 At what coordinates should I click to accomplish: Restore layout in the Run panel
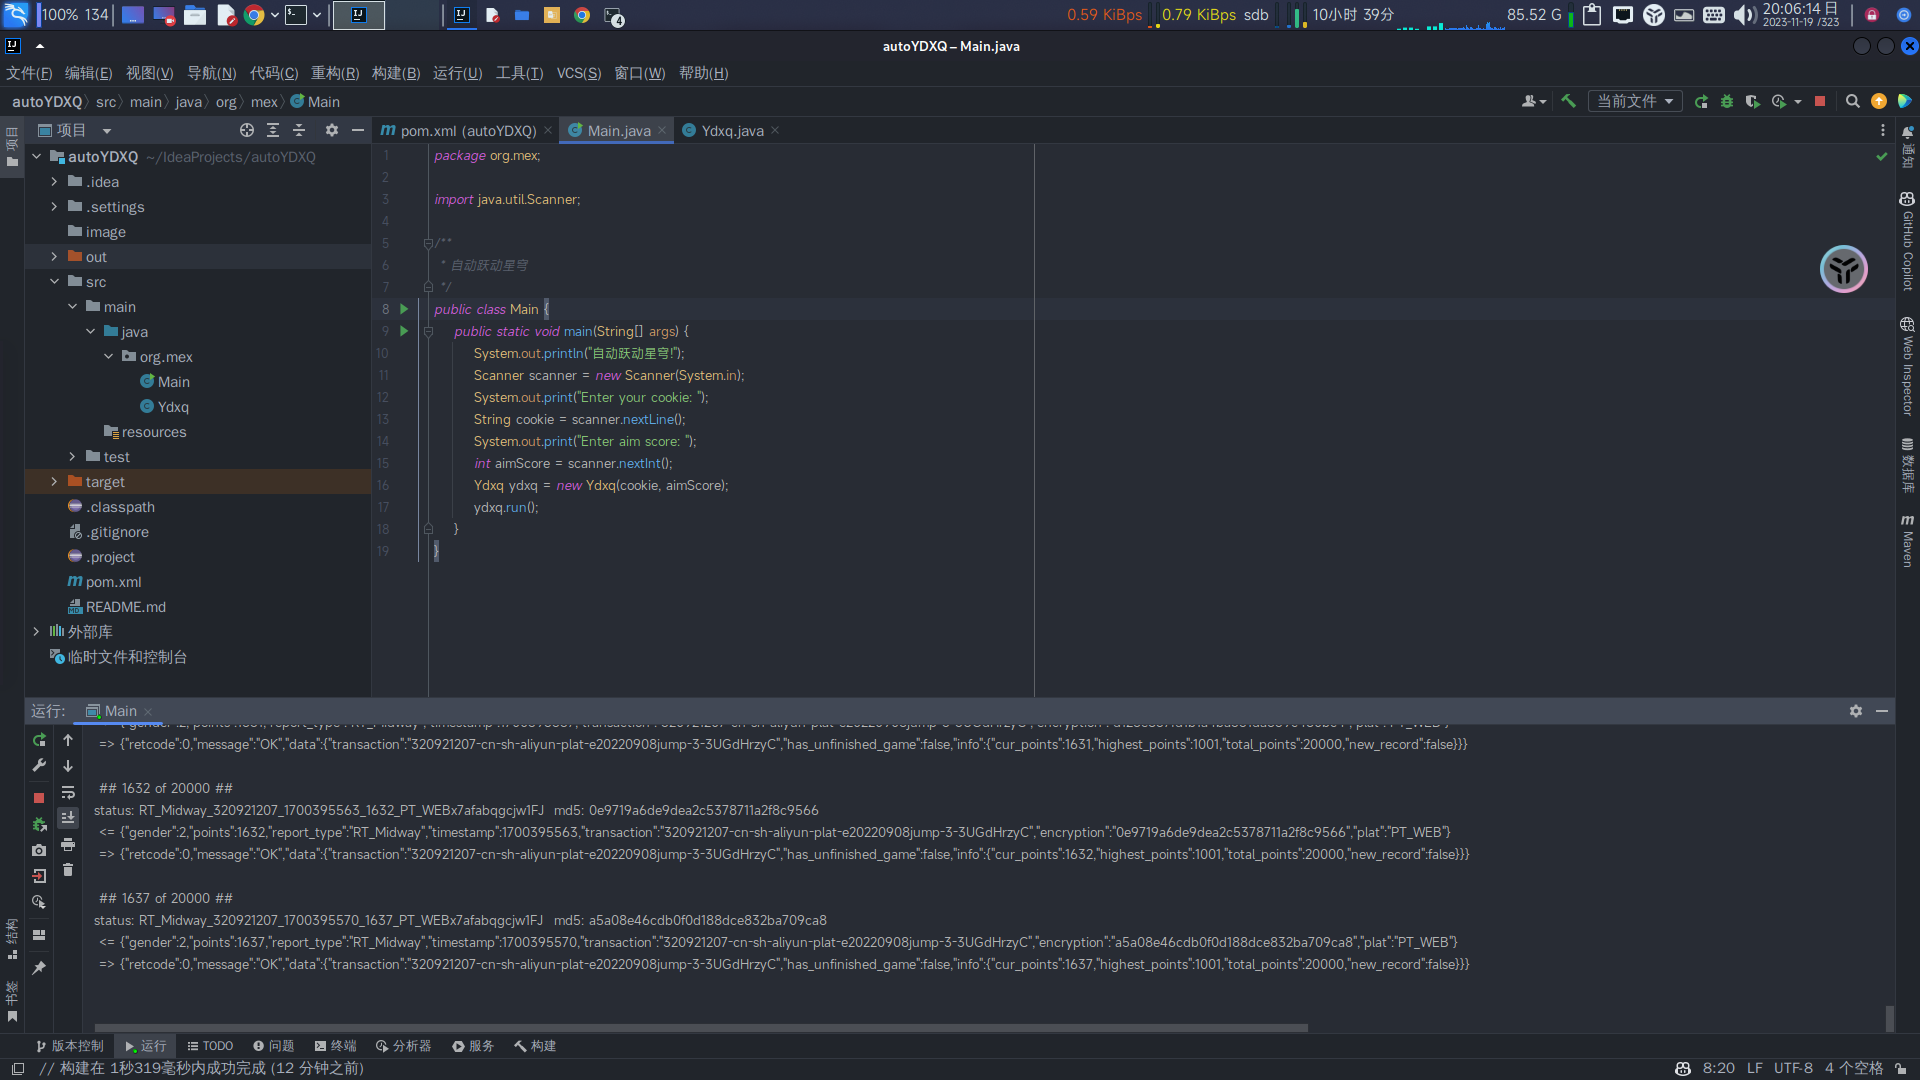[x=39, y=935]
